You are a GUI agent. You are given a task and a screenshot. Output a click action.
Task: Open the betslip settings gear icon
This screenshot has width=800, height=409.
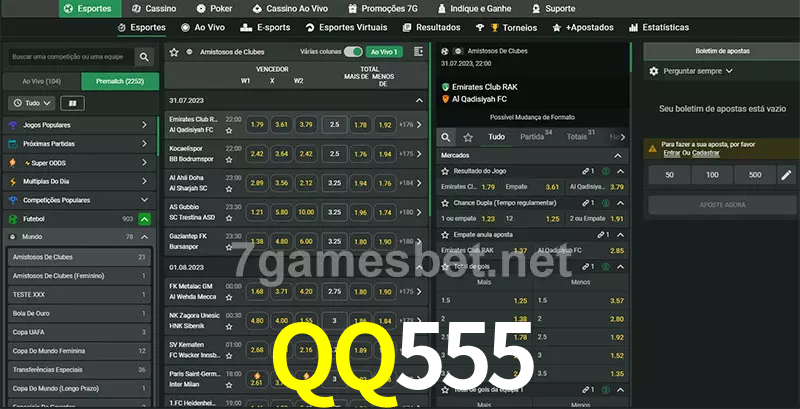pos(654,71)
